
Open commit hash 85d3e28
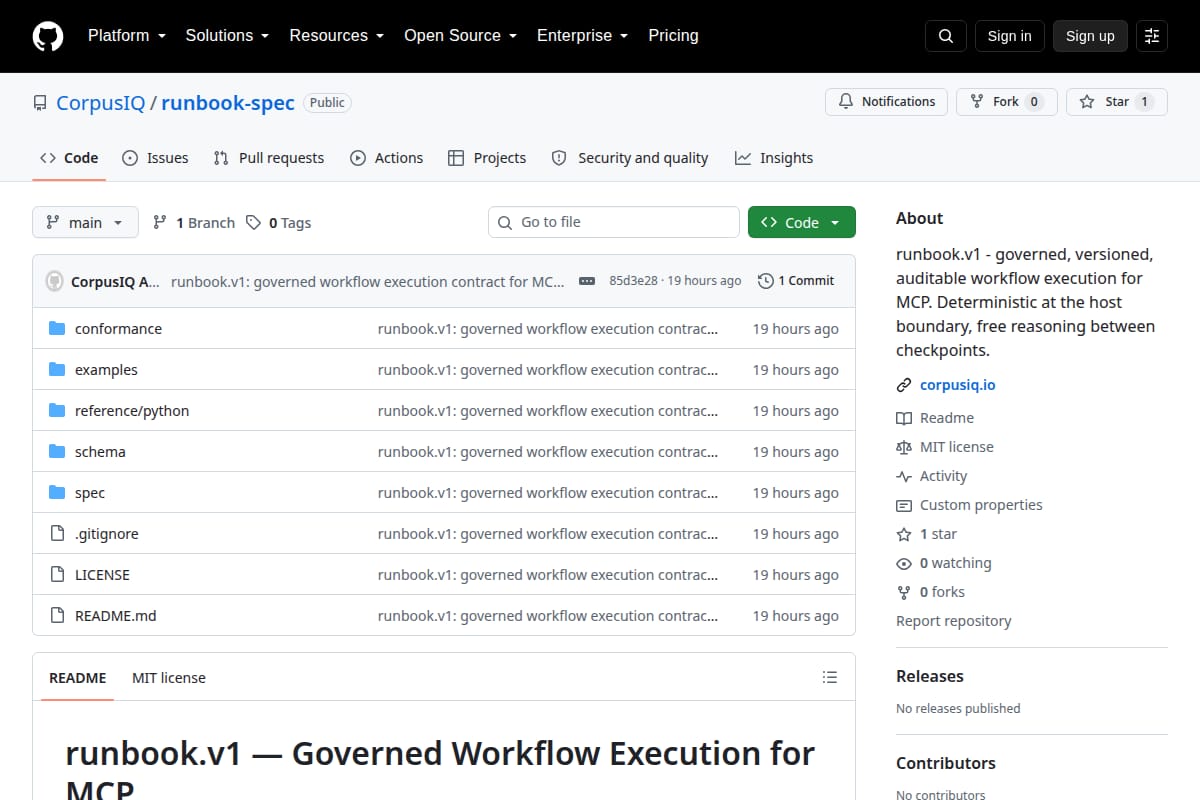633,281
